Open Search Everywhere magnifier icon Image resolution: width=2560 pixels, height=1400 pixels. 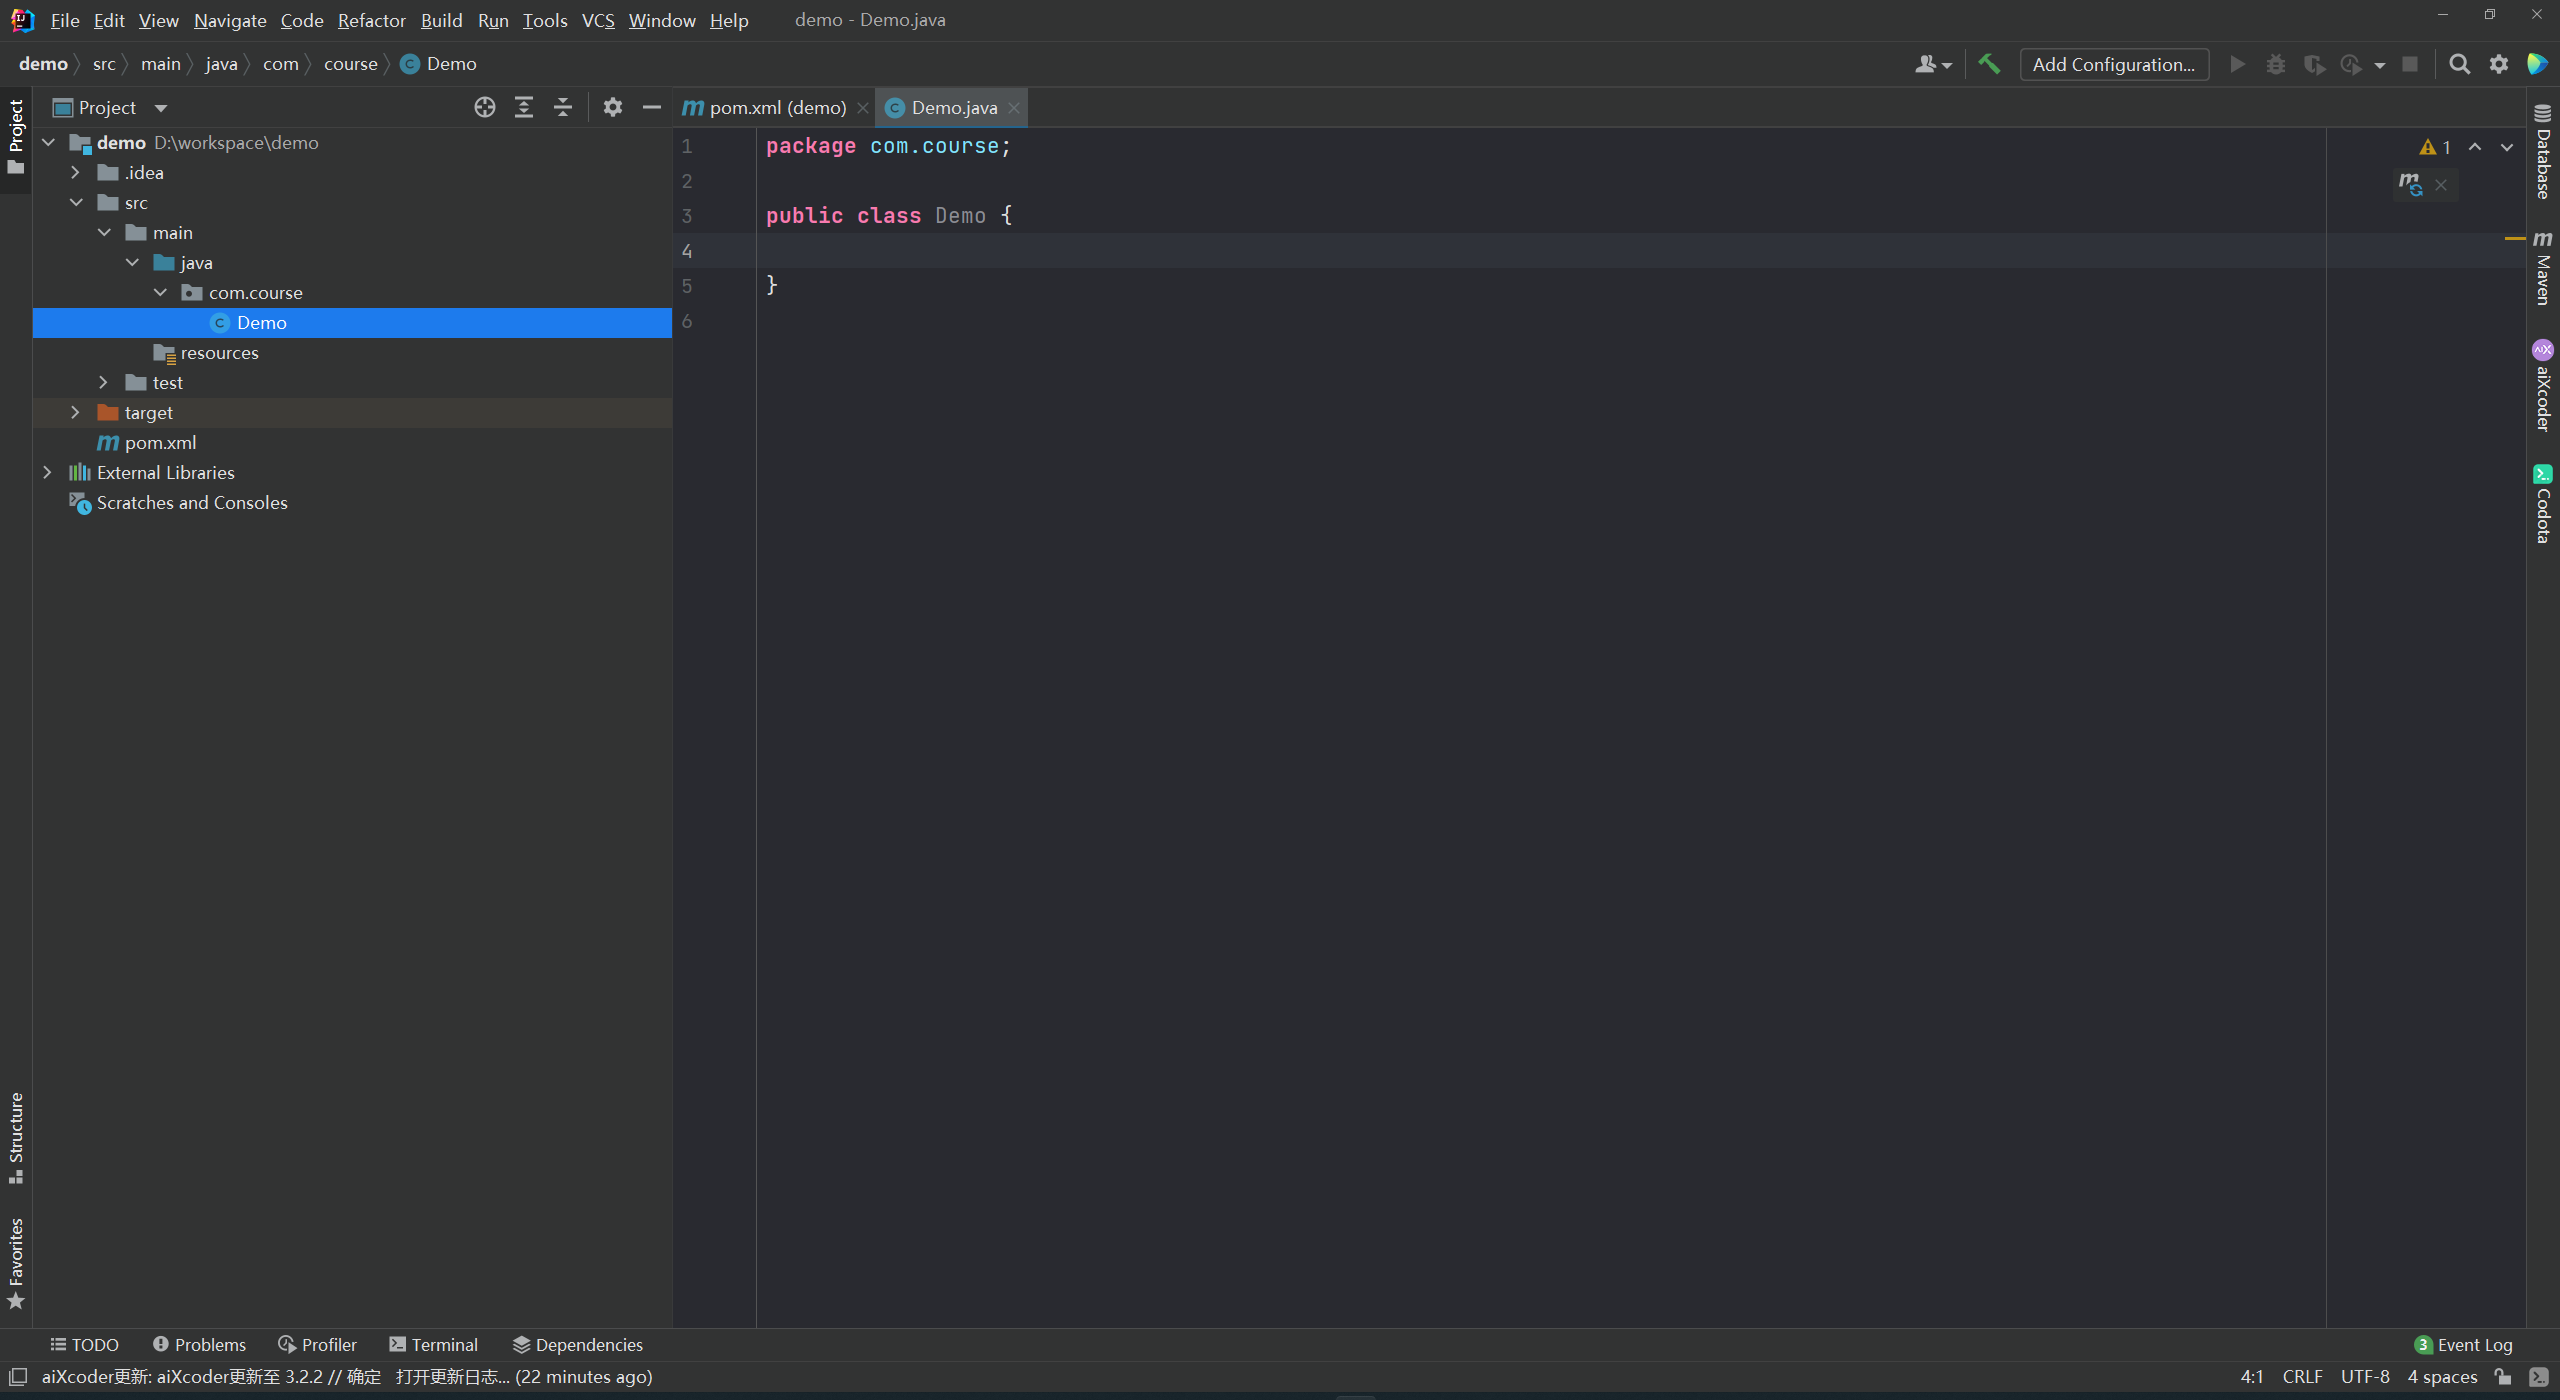click(x=2459, y=64)
